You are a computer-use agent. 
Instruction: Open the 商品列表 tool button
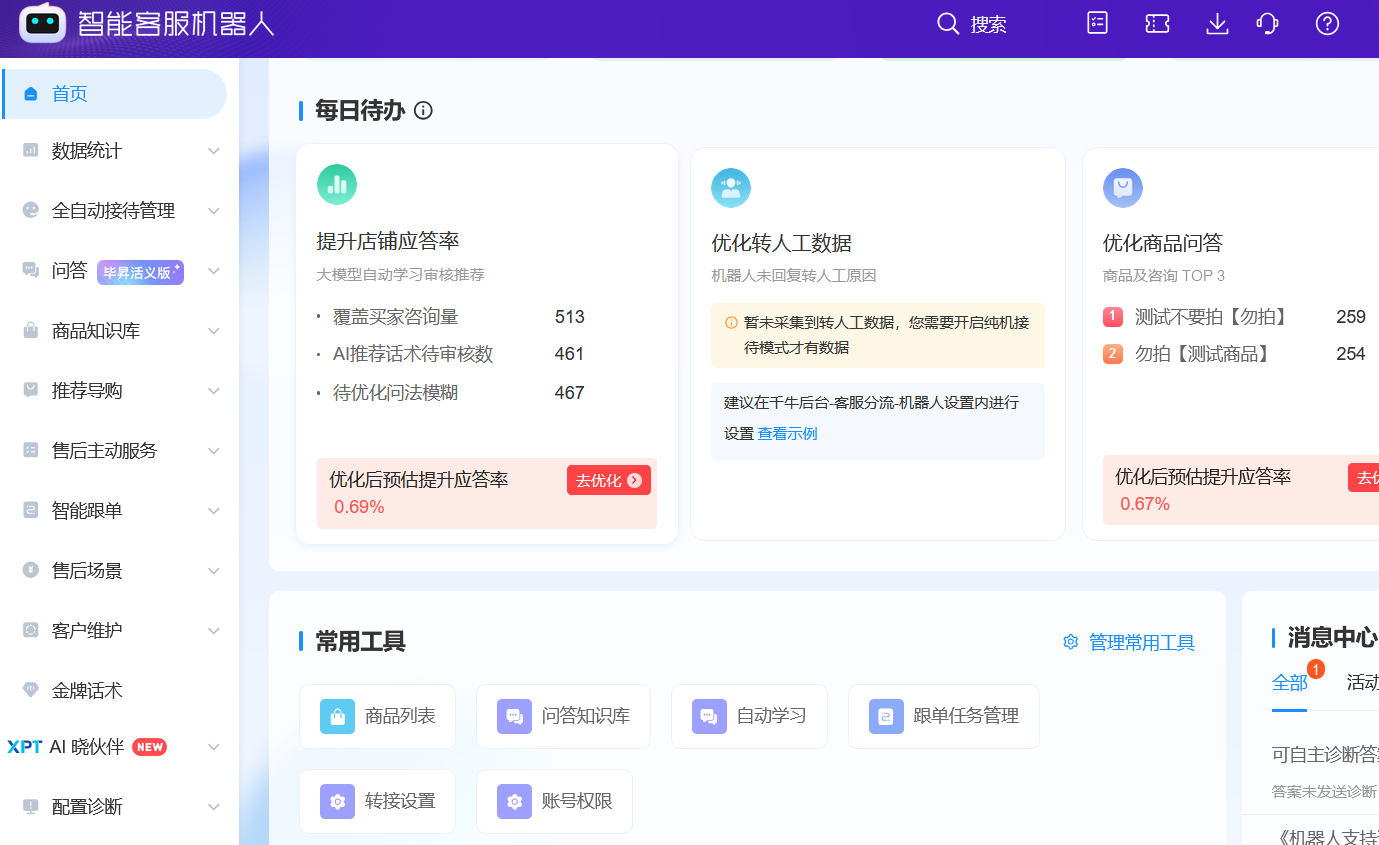377,716
